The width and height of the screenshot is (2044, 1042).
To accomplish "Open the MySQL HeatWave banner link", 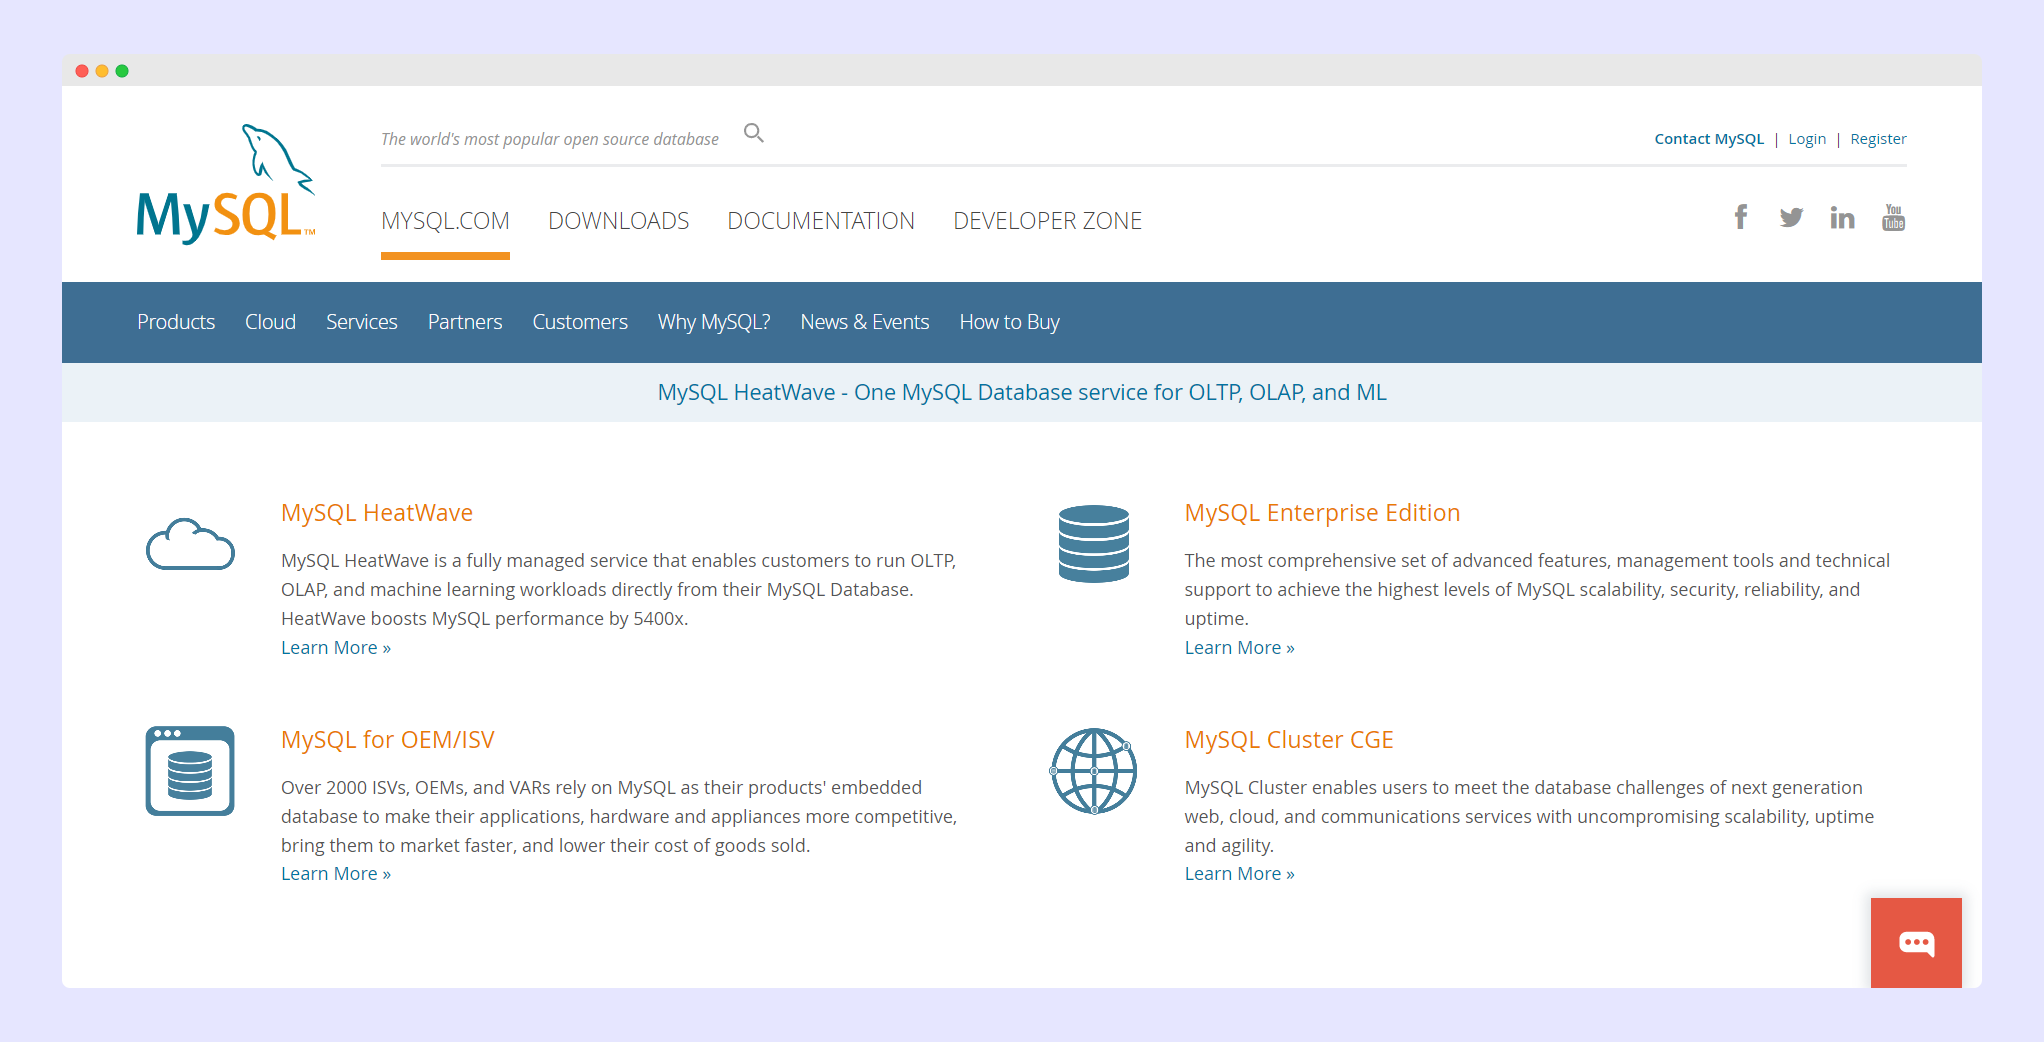I will click(x=1022, y=392).
